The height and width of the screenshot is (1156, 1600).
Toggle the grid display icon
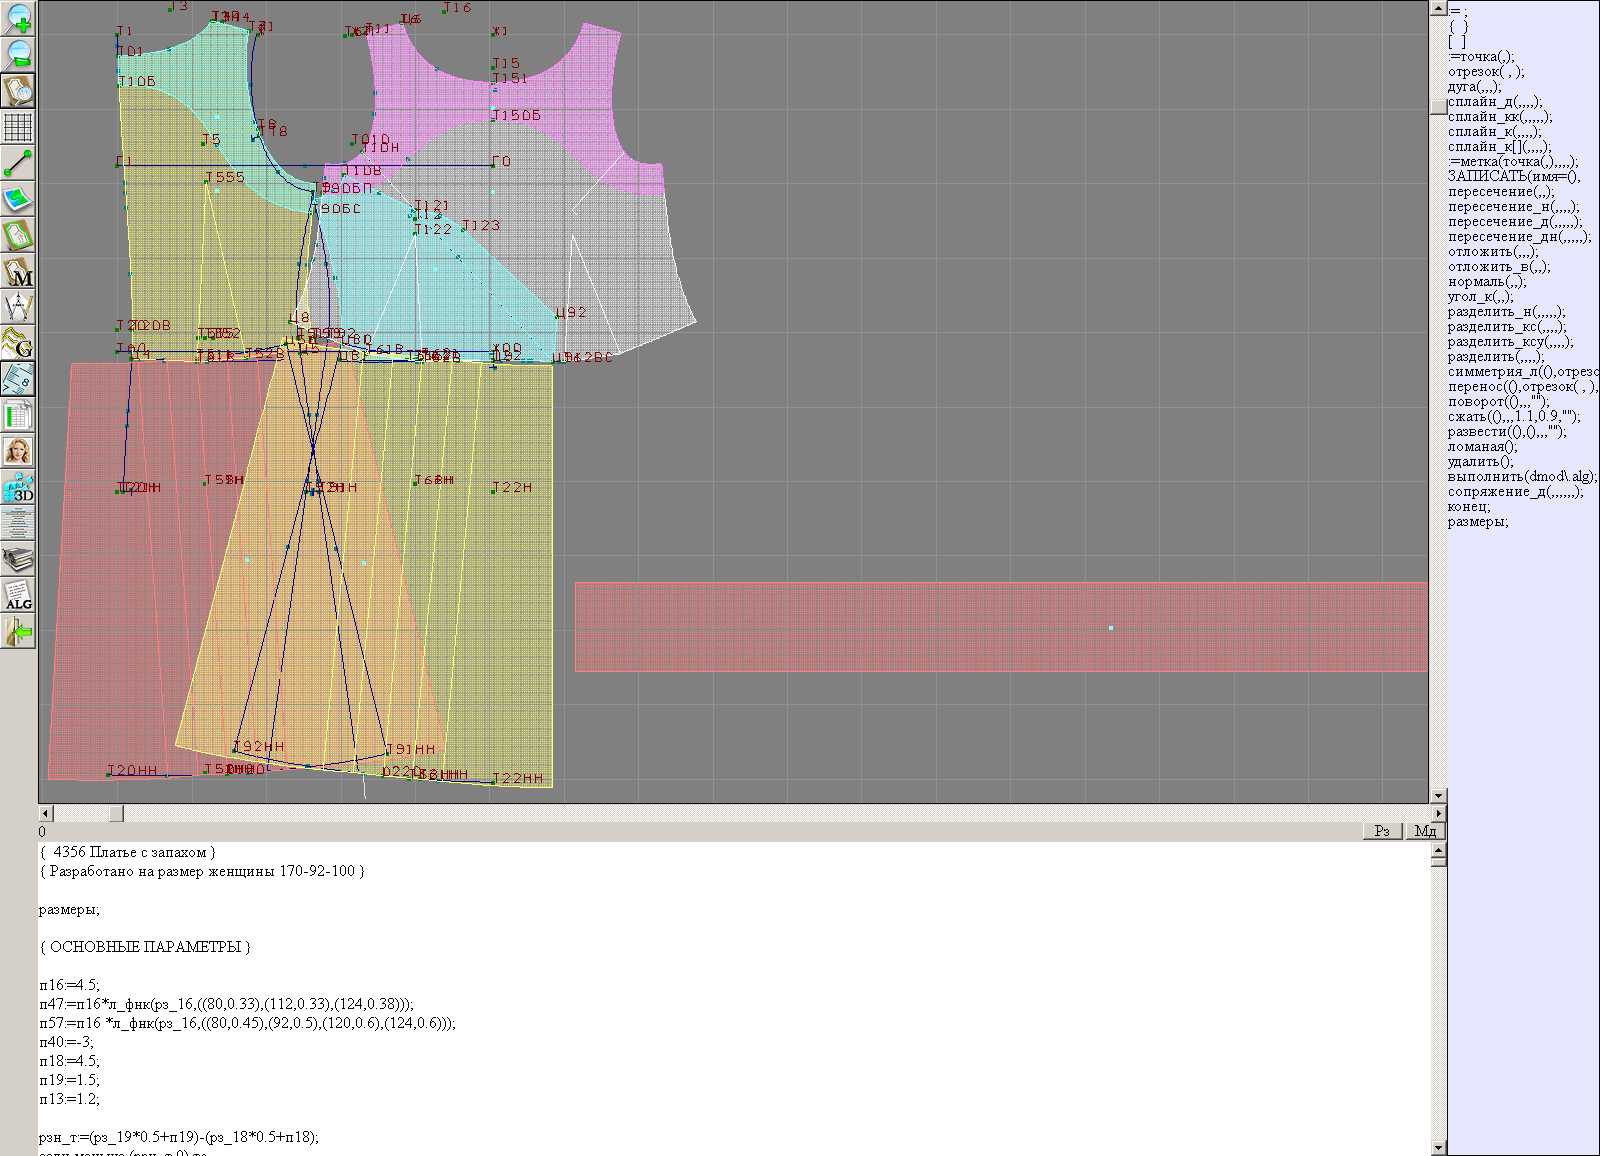(18, 127)
